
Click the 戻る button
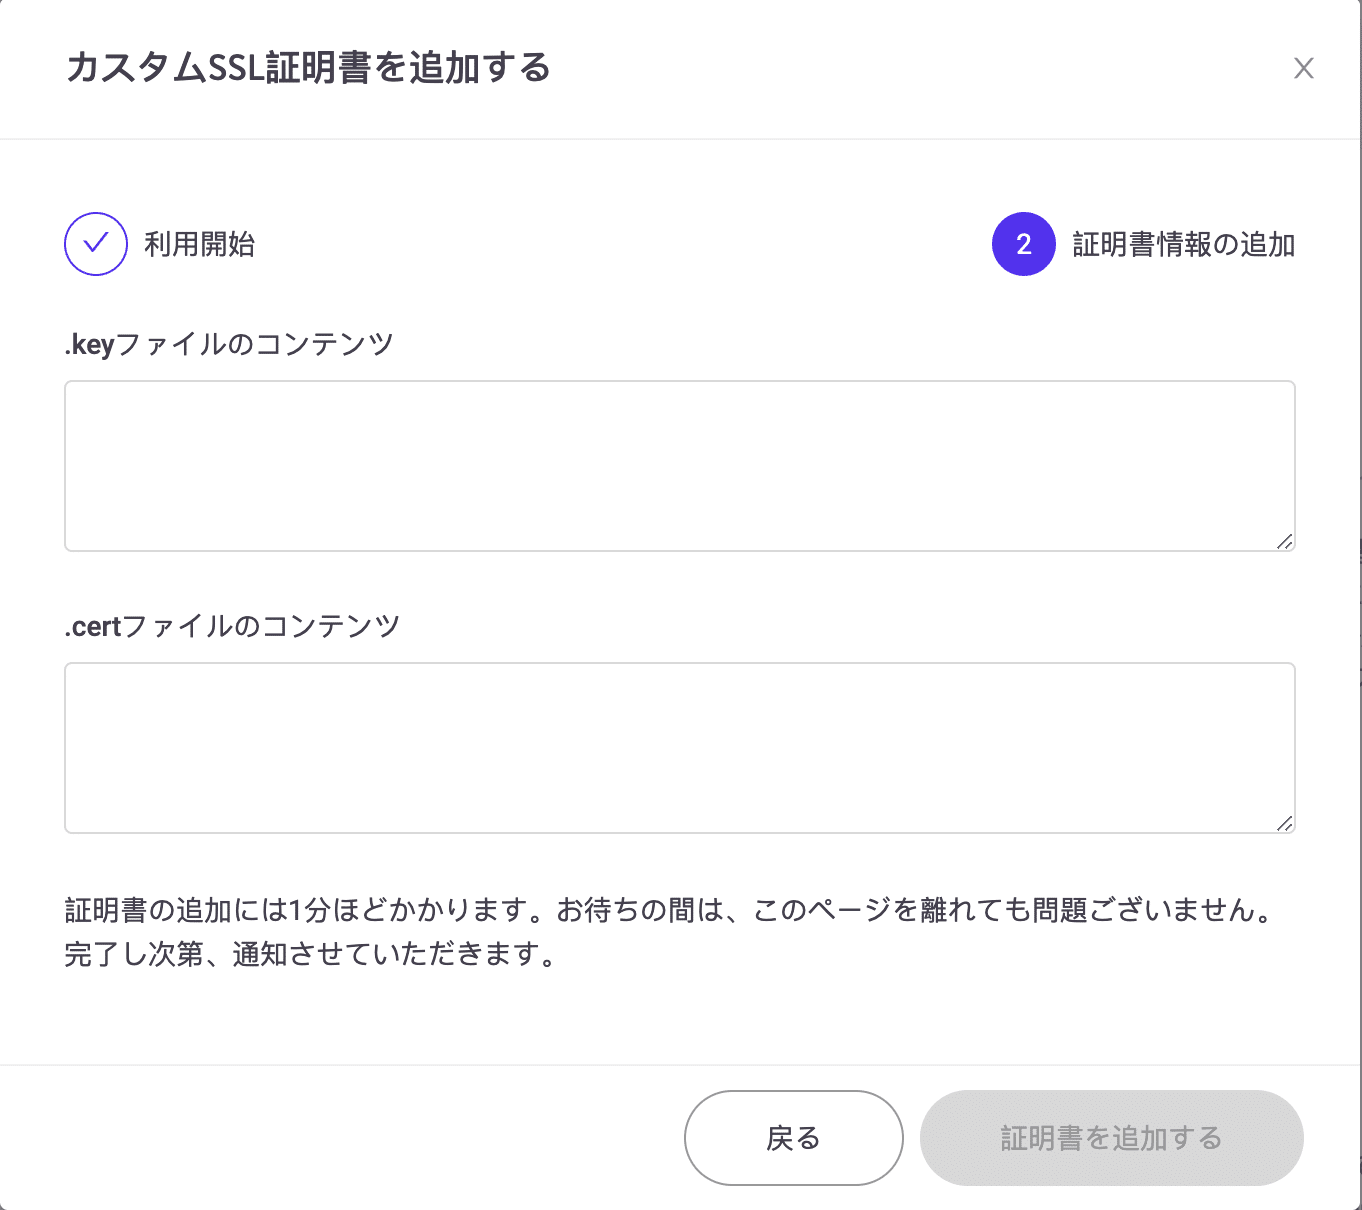794,1138
